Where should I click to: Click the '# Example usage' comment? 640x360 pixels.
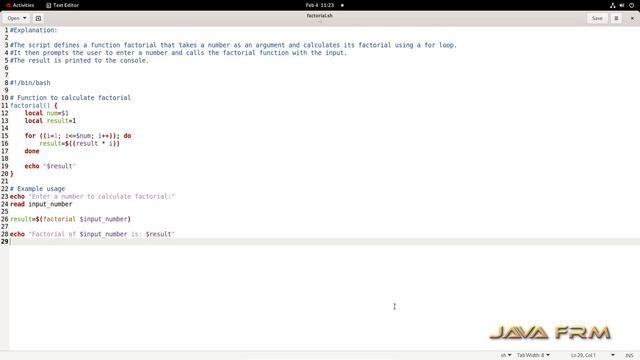tap(38, 189)
